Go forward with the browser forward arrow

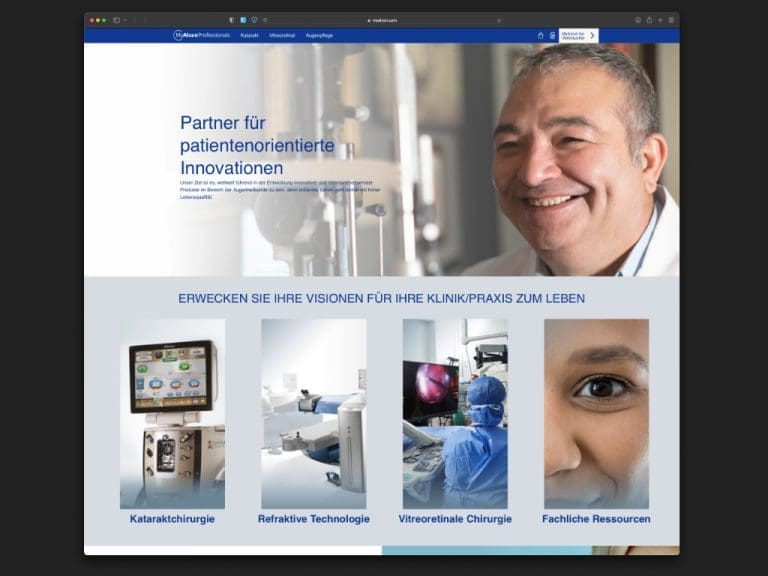145,20
